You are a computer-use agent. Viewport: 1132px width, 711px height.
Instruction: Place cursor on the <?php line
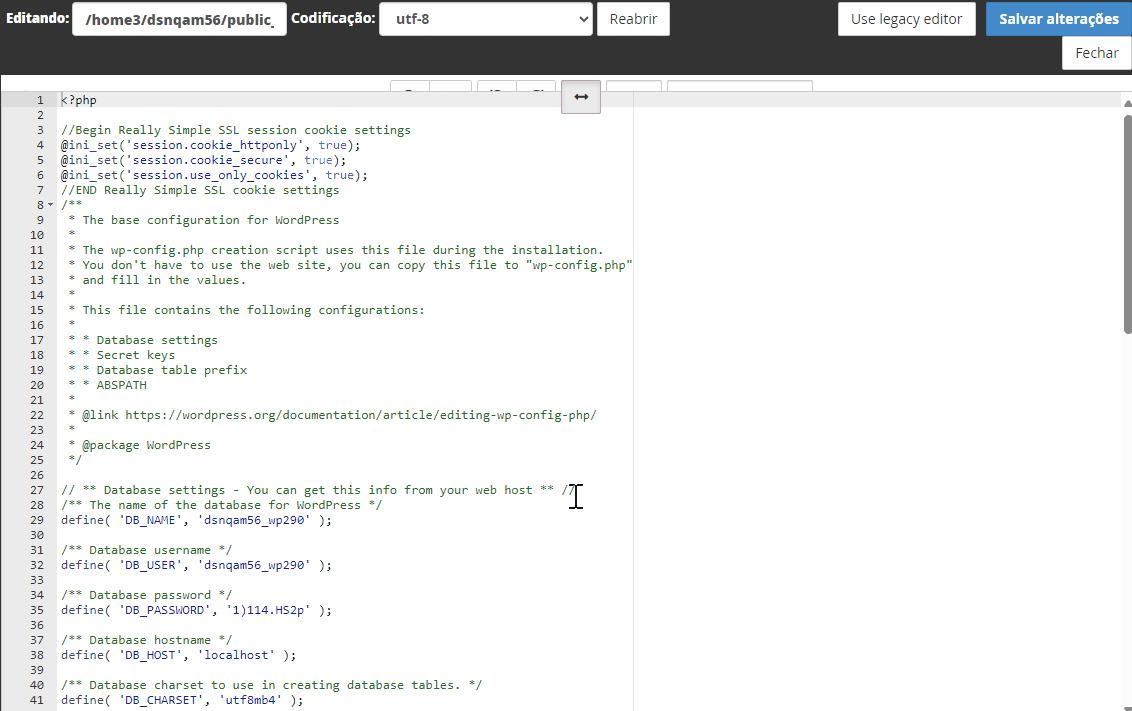79,100
